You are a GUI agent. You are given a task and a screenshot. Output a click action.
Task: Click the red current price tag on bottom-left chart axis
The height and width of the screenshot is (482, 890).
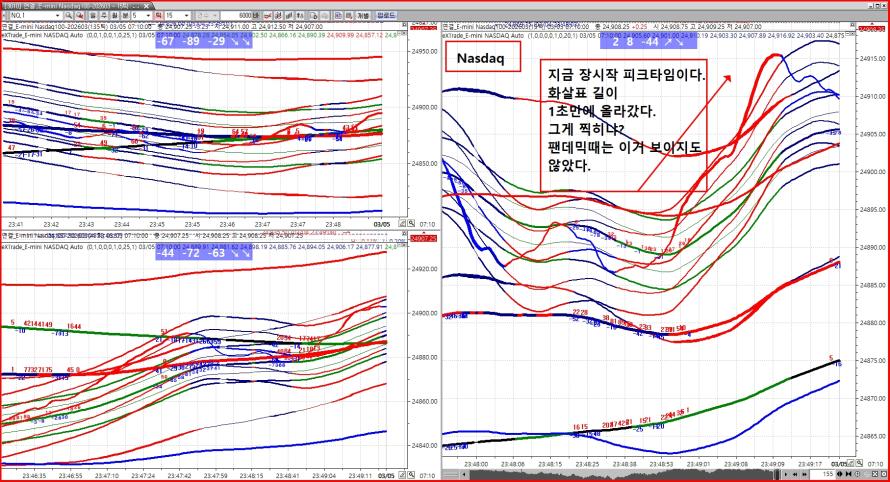coord(423,239)
